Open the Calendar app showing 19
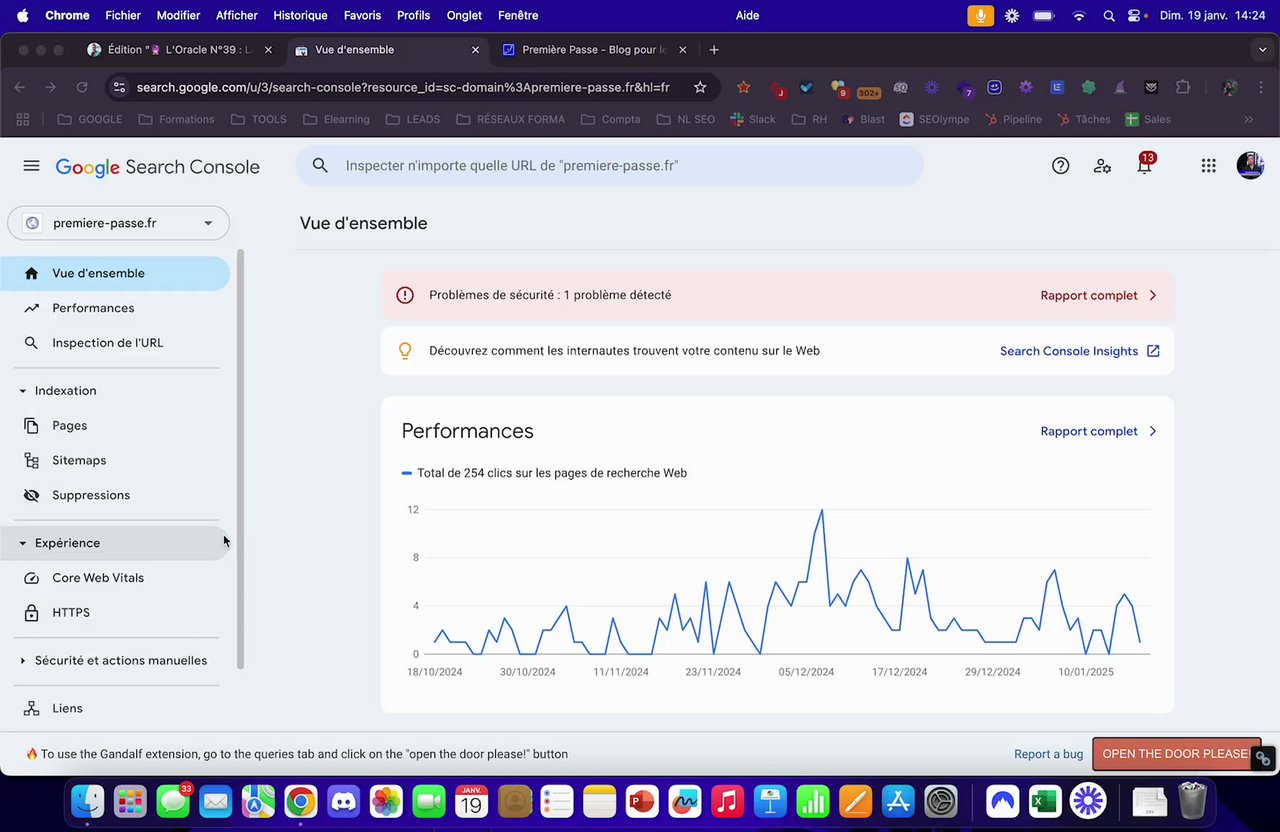 (471, 801)
